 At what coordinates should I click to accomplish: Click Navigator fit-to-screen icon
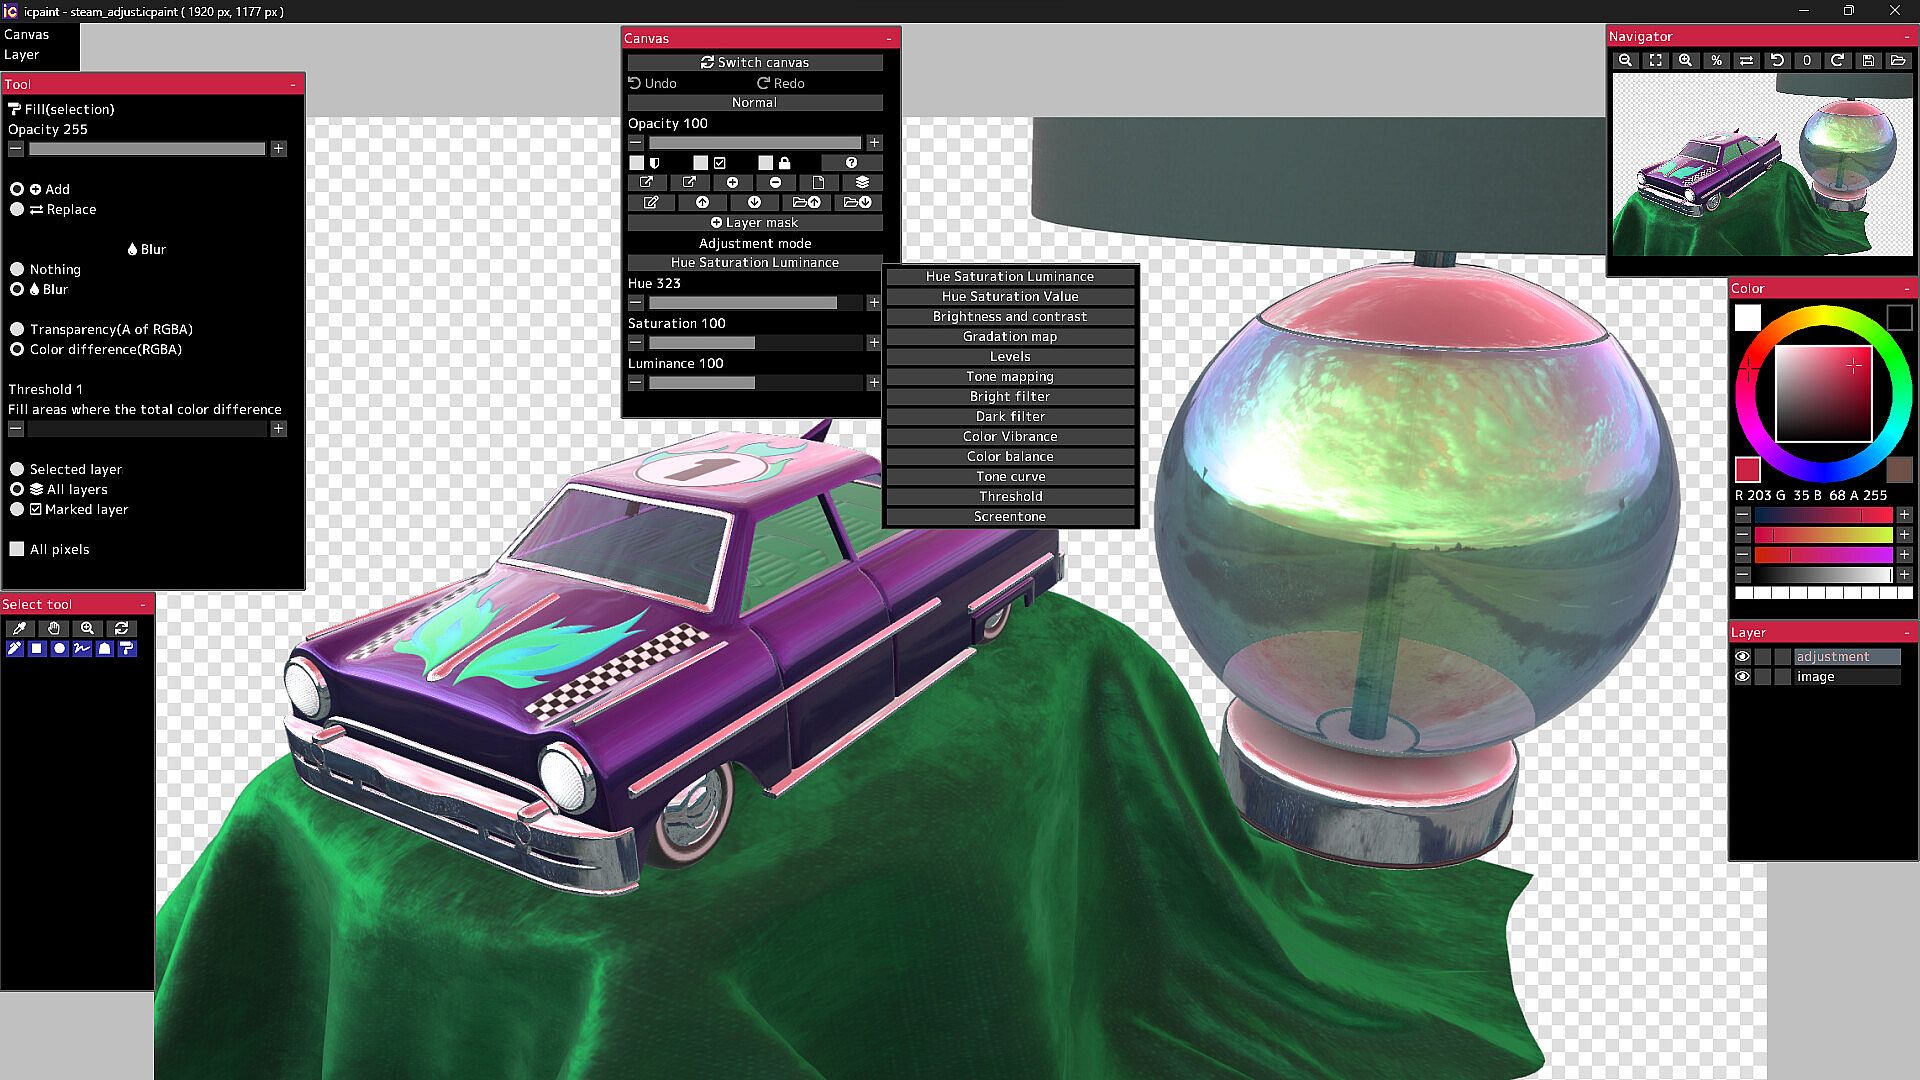[x=1655, y=61]
